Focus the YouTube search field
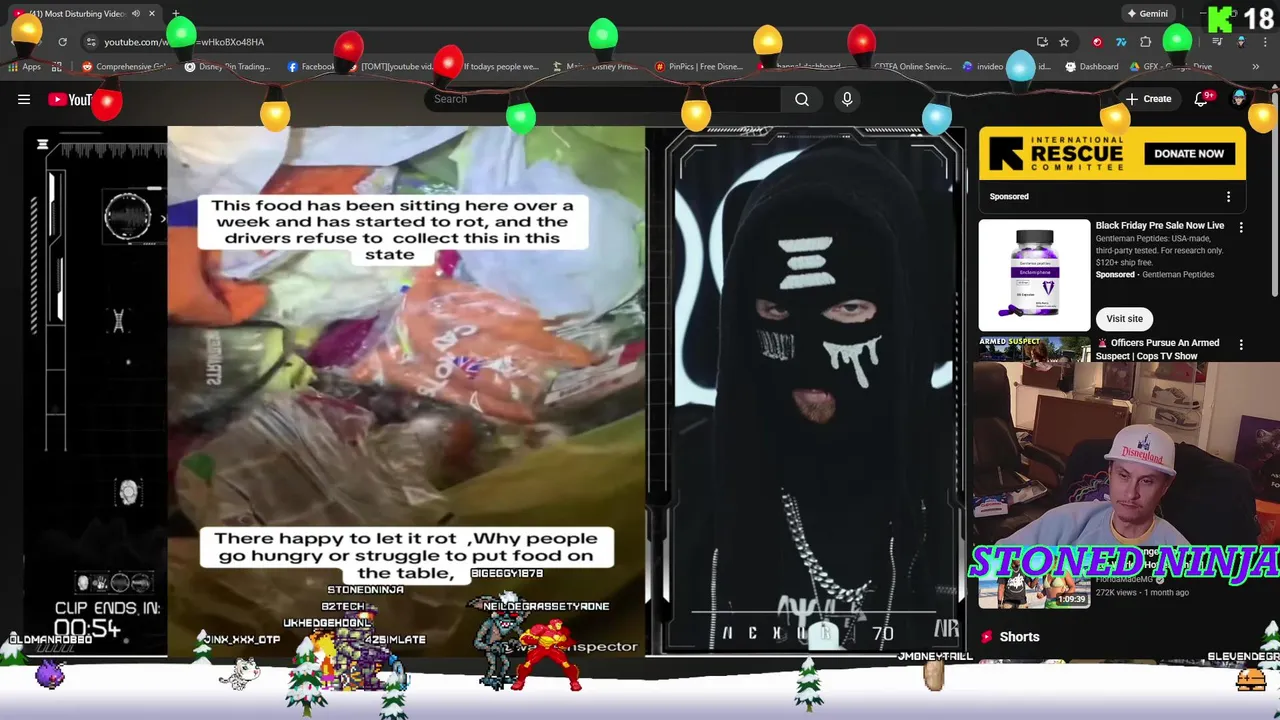This screenshot has height=720, width=1280. point(604,99)
